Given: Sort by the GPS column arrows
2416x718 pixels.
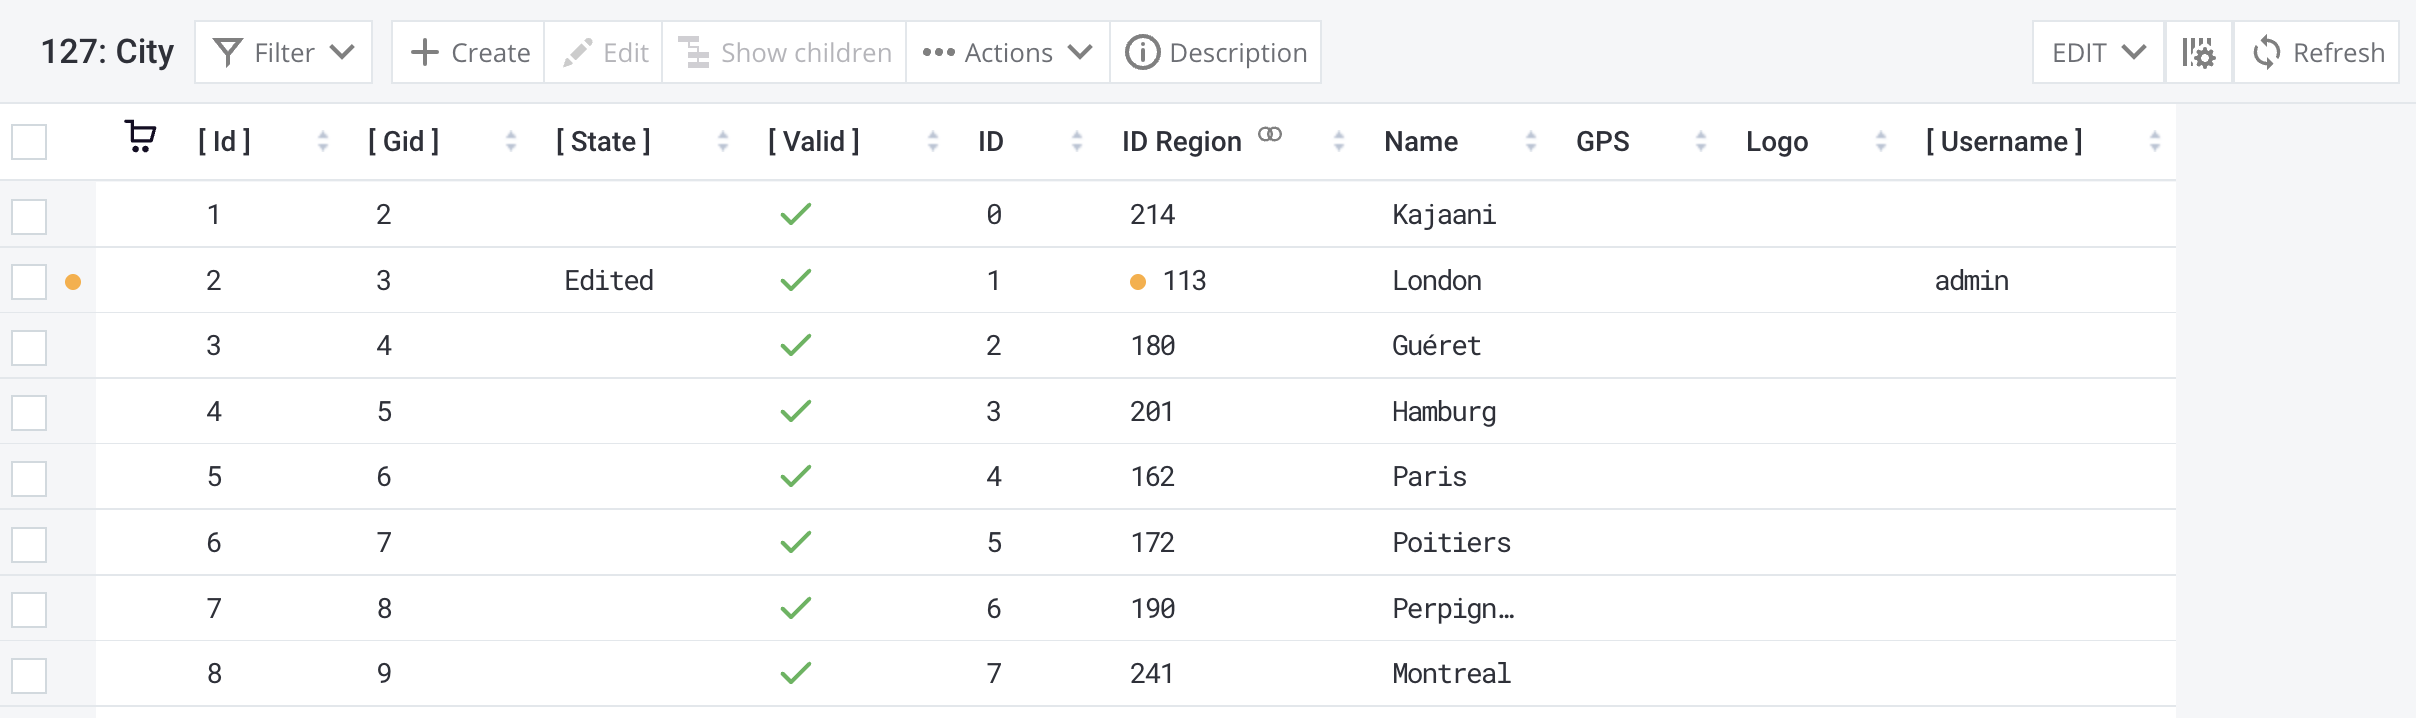Looking at the screenshot, I should 1700,142.
